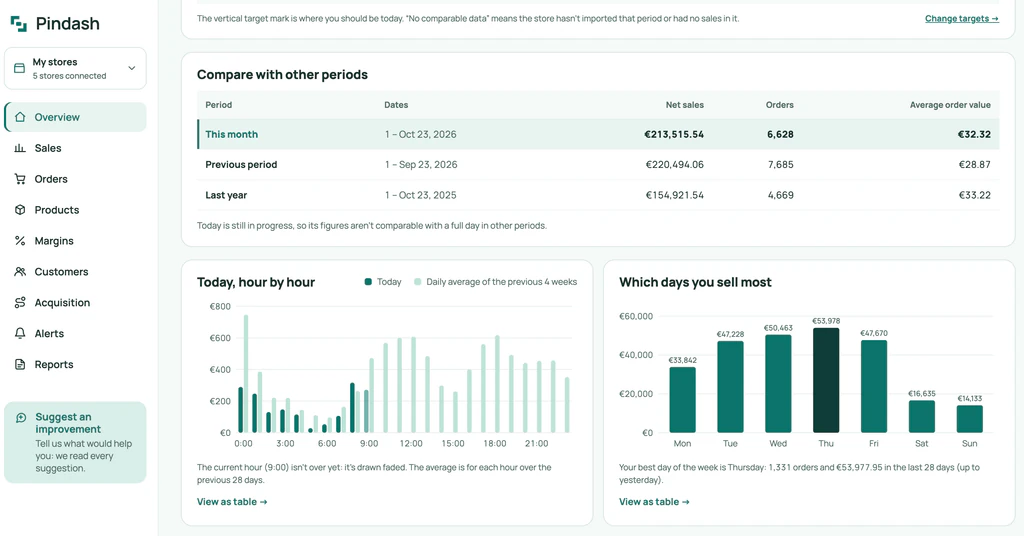The width and height of the screenshot is (1024, 536).
Task: Open the Alerts section
Action: [75, 334]
